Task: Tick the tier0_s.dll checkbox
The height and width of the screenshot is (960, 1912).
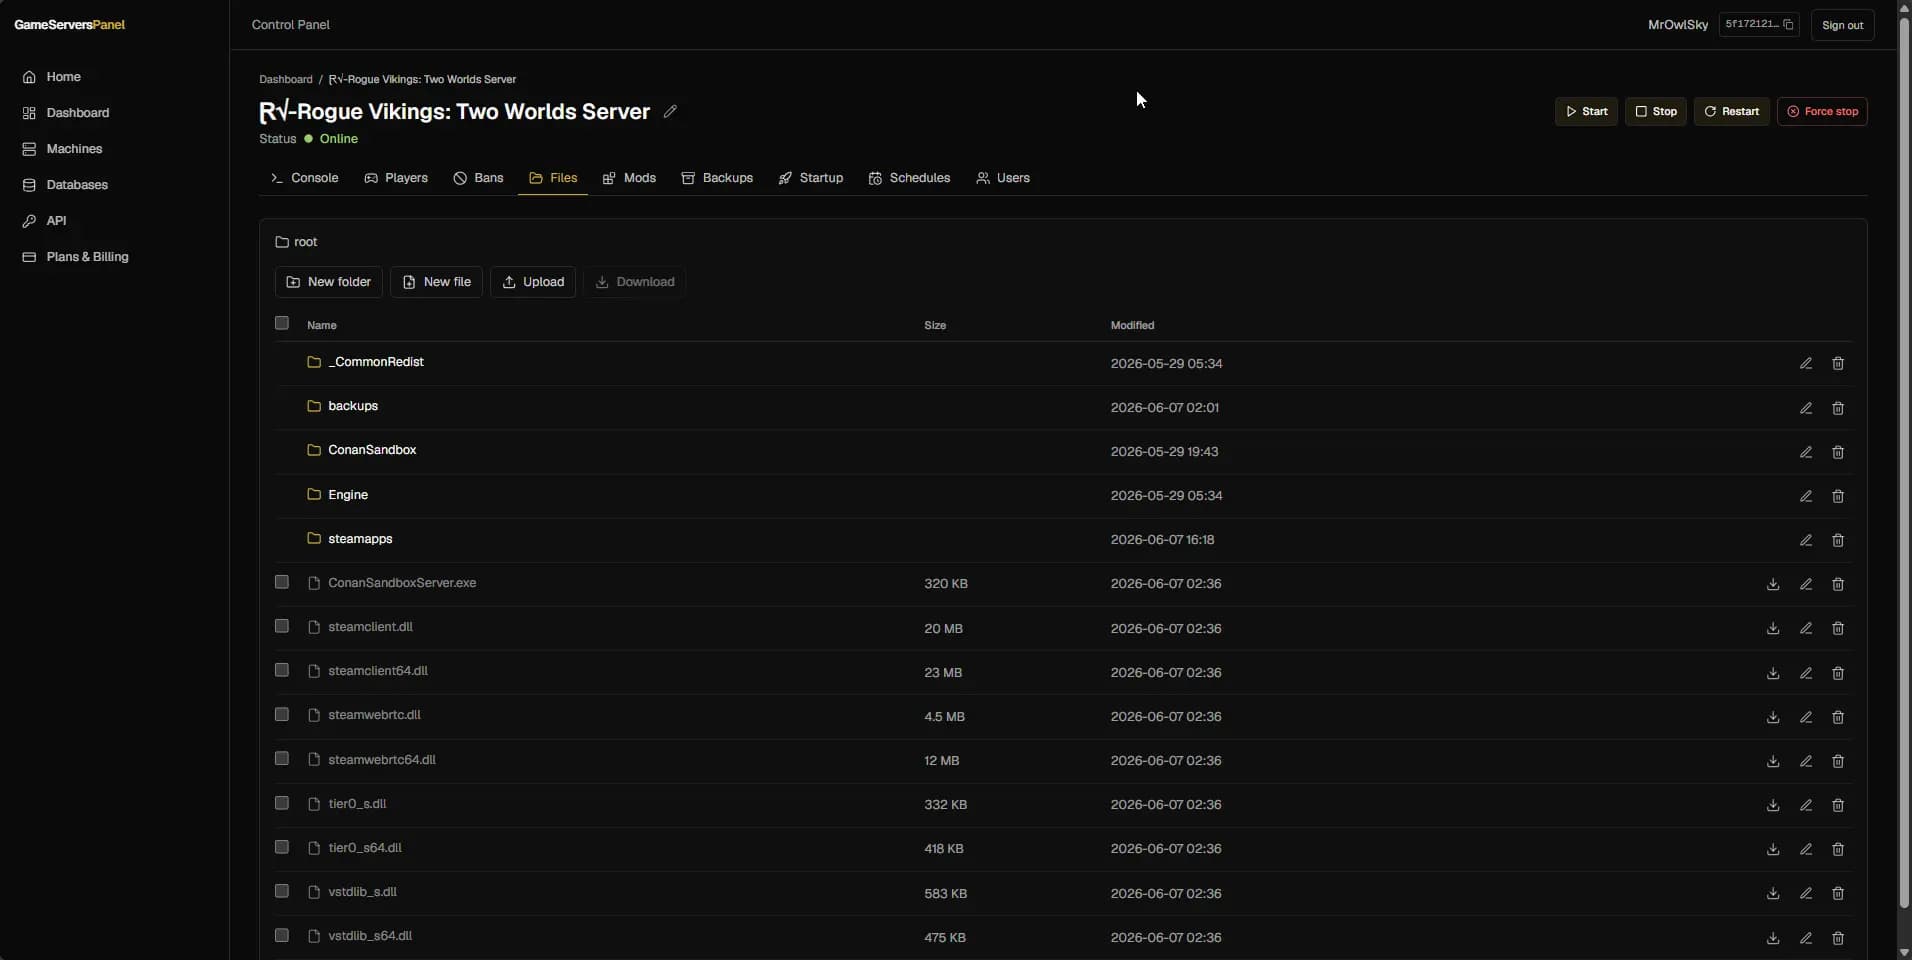Action: coord(282,803)
